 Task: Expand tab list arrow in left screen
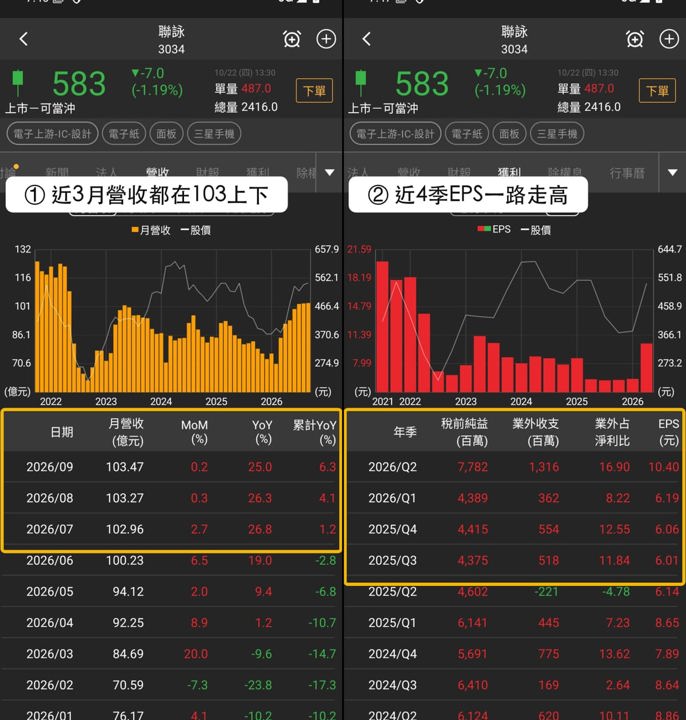329,172
